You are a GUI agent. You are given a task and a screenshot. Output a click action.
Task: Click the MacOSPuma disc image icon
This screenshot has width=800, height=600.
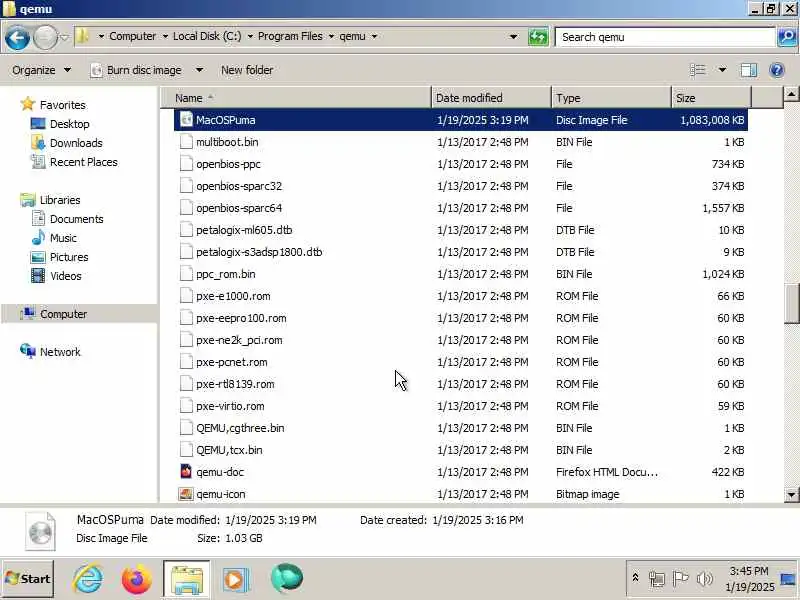click(186, 120)
